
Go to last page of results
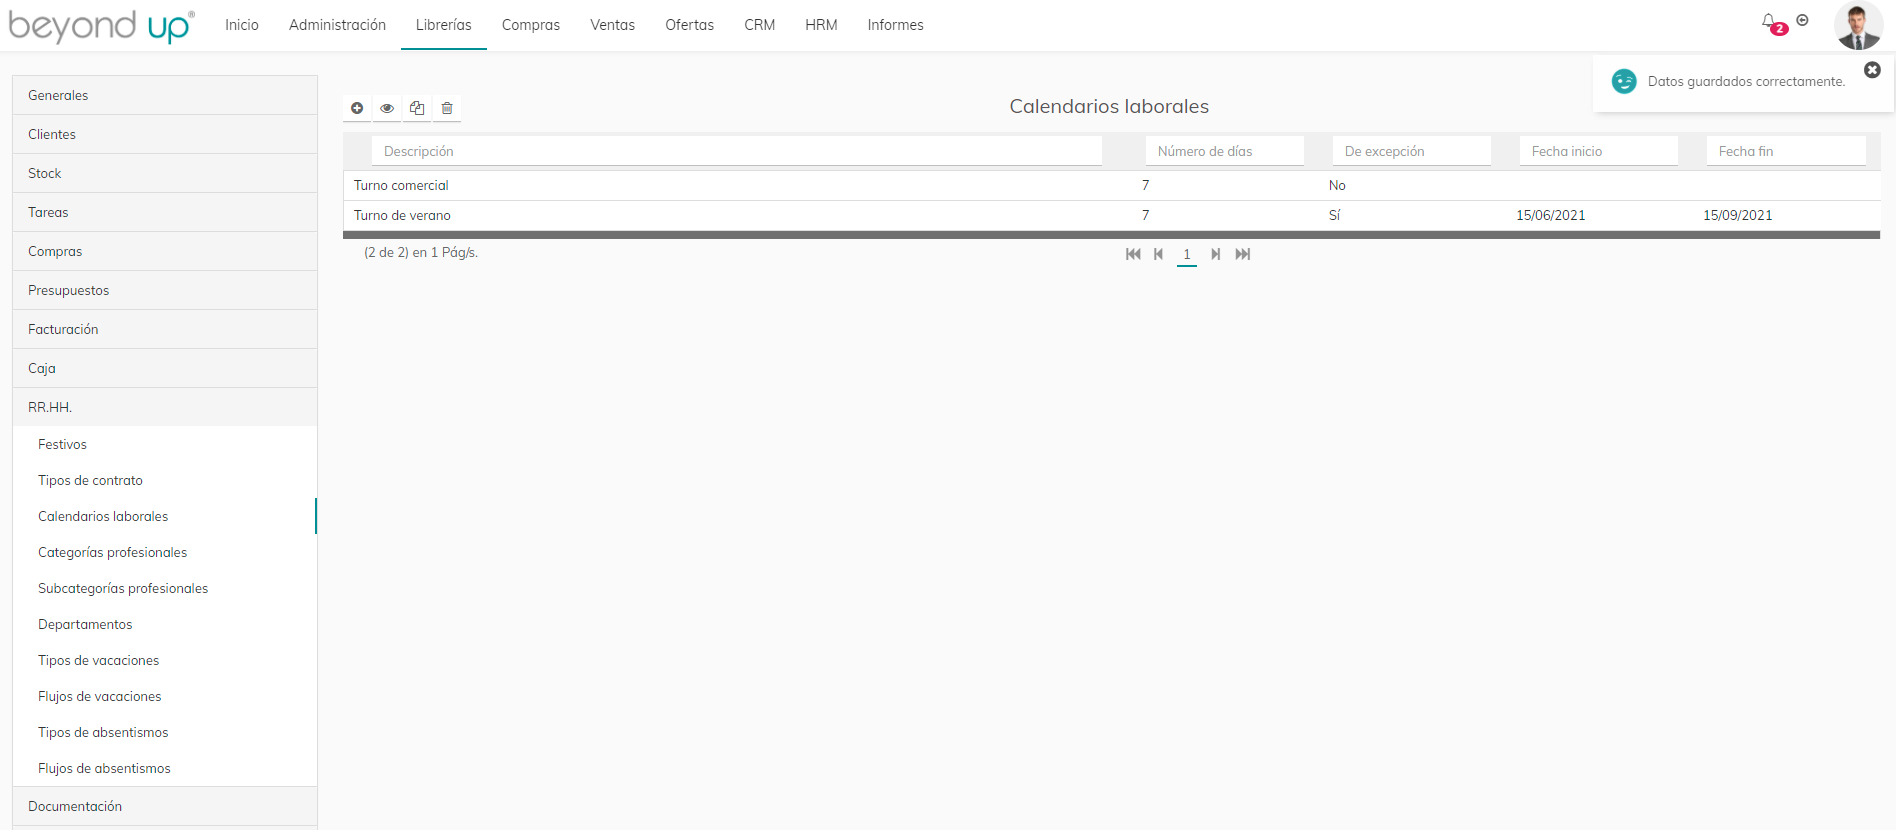(1243, 254)
